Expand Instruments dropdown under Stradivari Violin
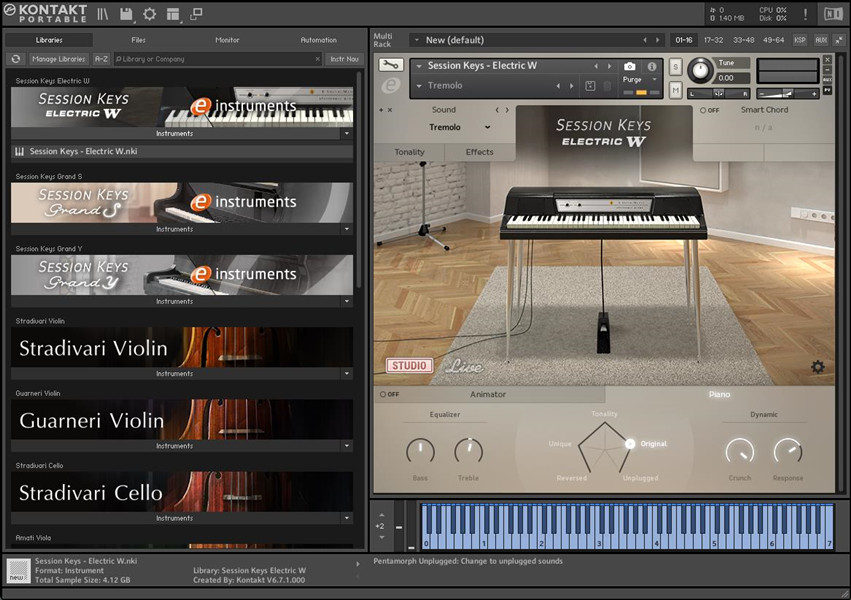 coord(347,374)
